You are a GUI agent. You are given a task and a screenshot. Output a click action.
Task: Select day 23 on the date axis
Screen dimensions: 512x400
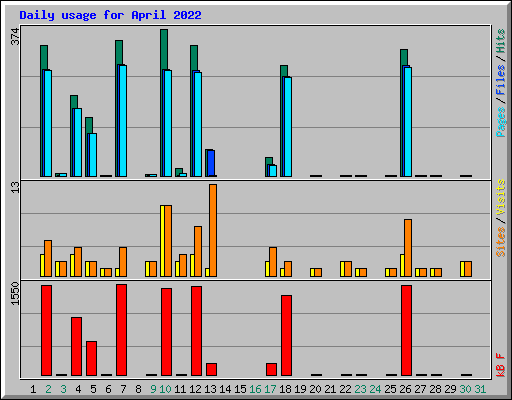click(x=360, y=389)
